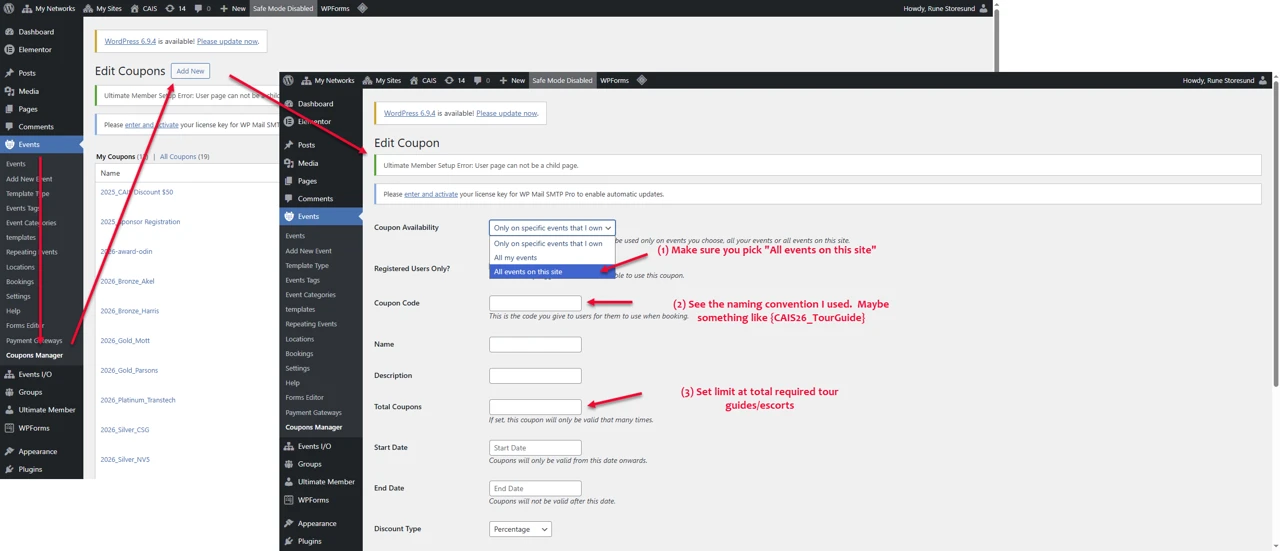Click Safe Mode Disabled in background admin bar

[283, 8]
